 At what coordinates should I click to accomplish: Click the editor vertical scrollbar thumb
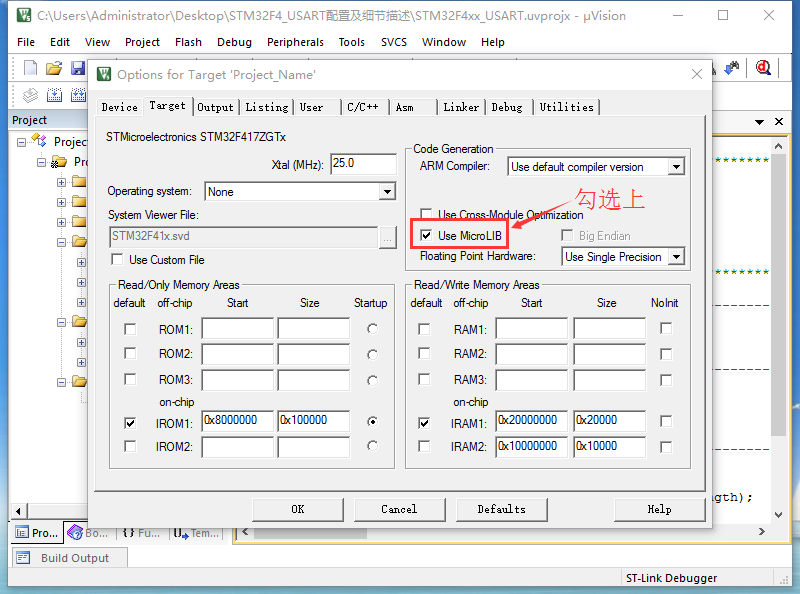click(778, 295)
